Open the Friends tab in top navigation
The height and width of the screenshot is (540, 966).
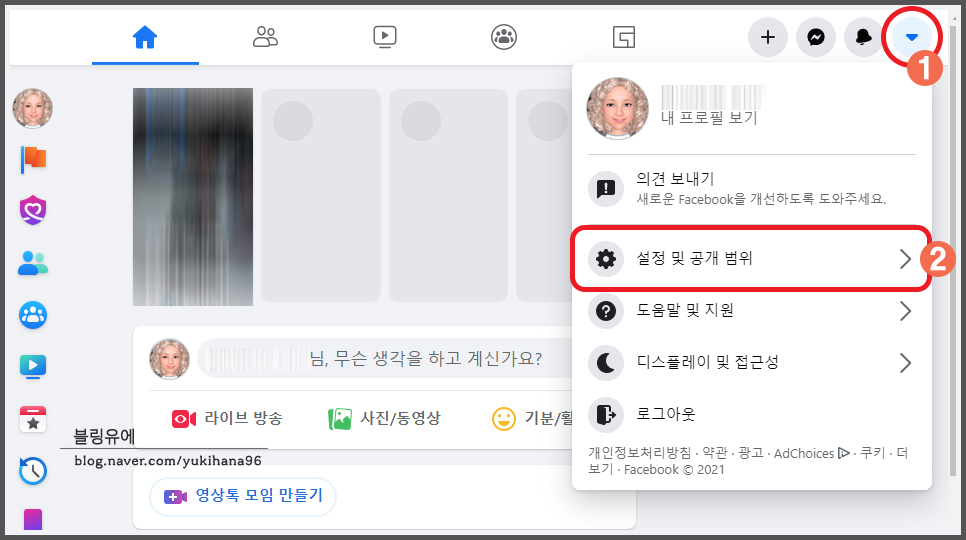[x=265, y=38]
